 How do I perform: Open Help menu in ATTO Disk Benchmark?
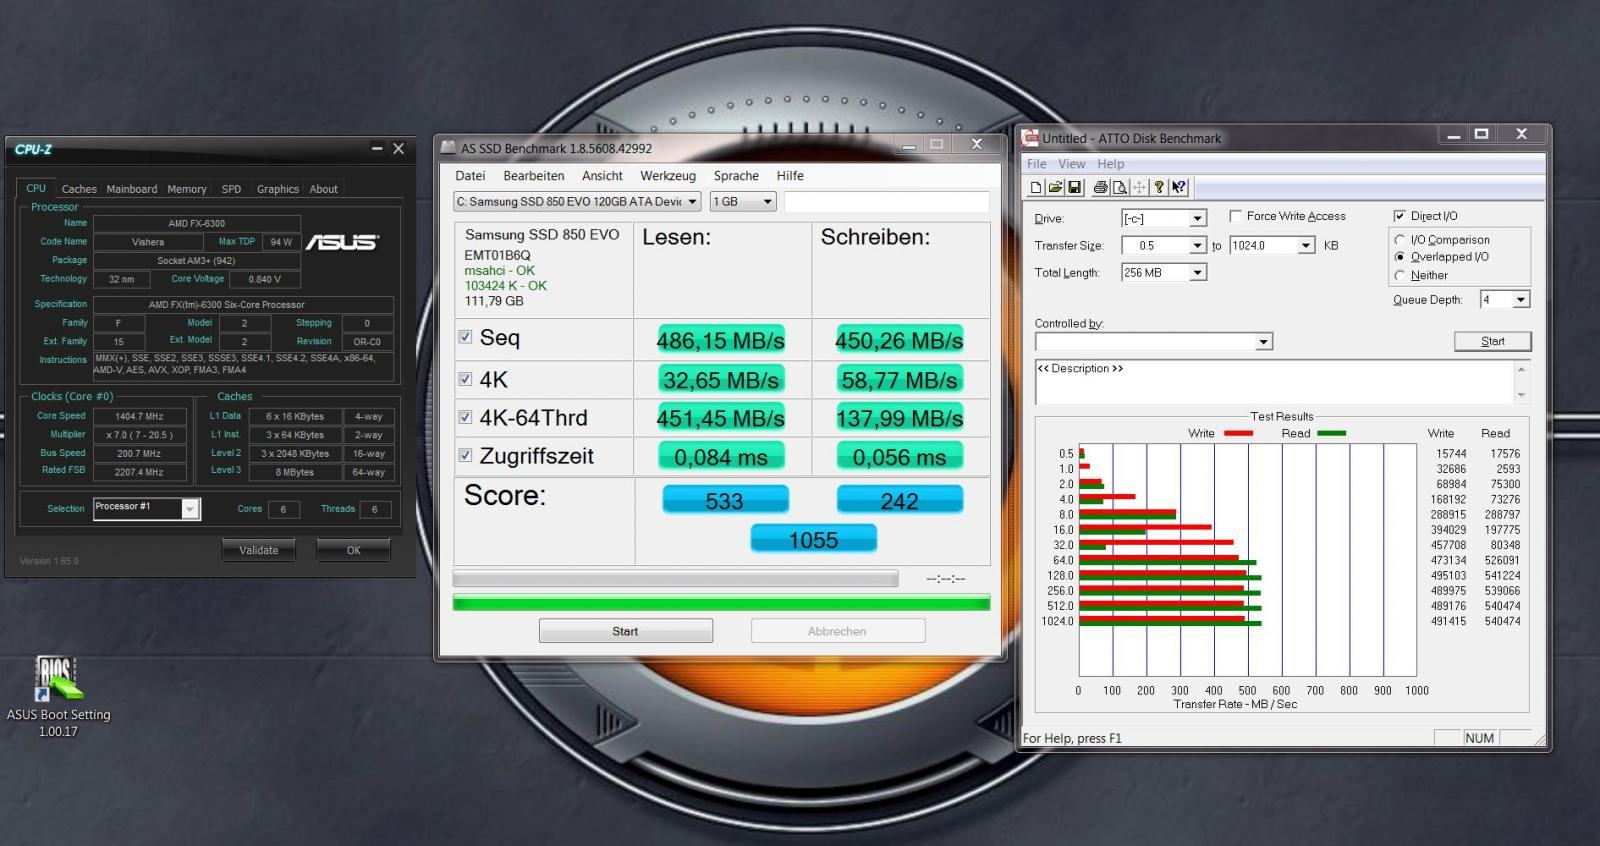1111,164
